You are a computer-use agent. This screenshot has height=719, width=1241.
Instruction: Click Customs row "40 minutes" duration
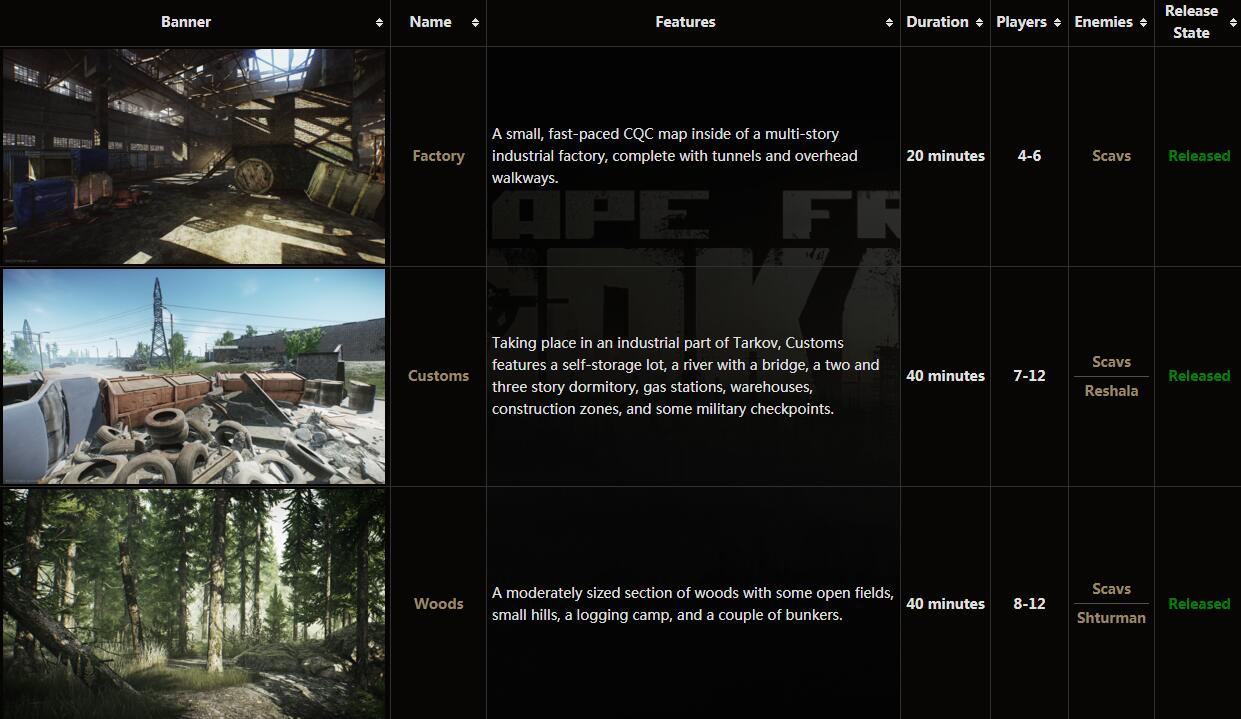(x=945, y=376)
